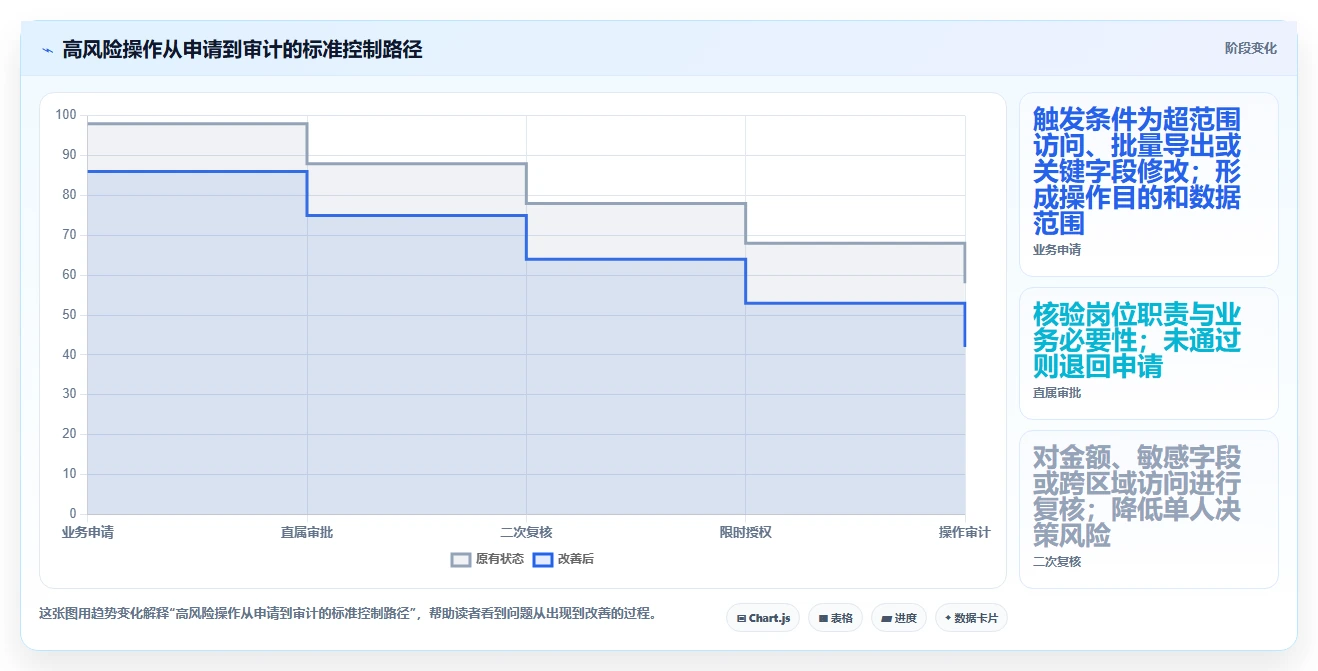Click the Chart.js tag button
1318x671 pixels.
(x=763, y=618)
